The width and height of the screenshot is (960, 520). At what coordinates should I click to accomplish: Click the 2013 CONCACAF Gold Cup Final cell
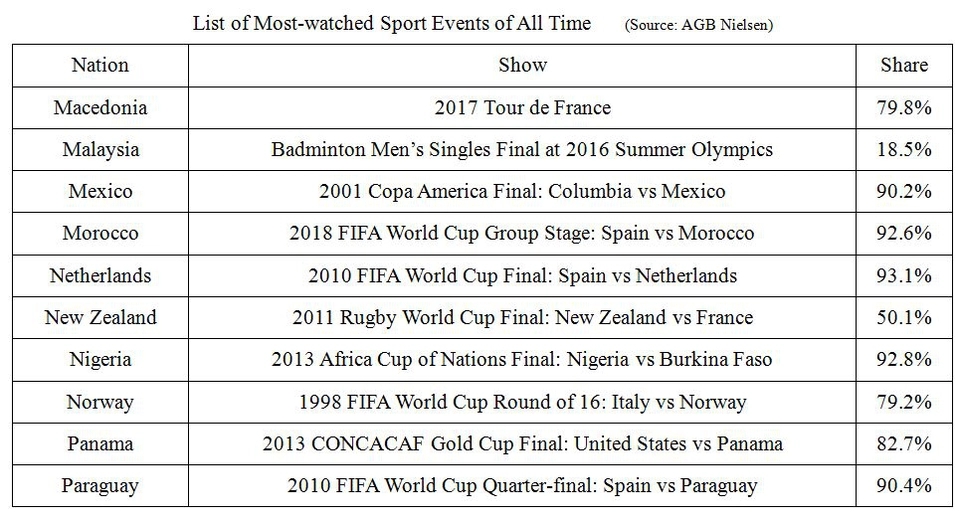coord(522,444)
